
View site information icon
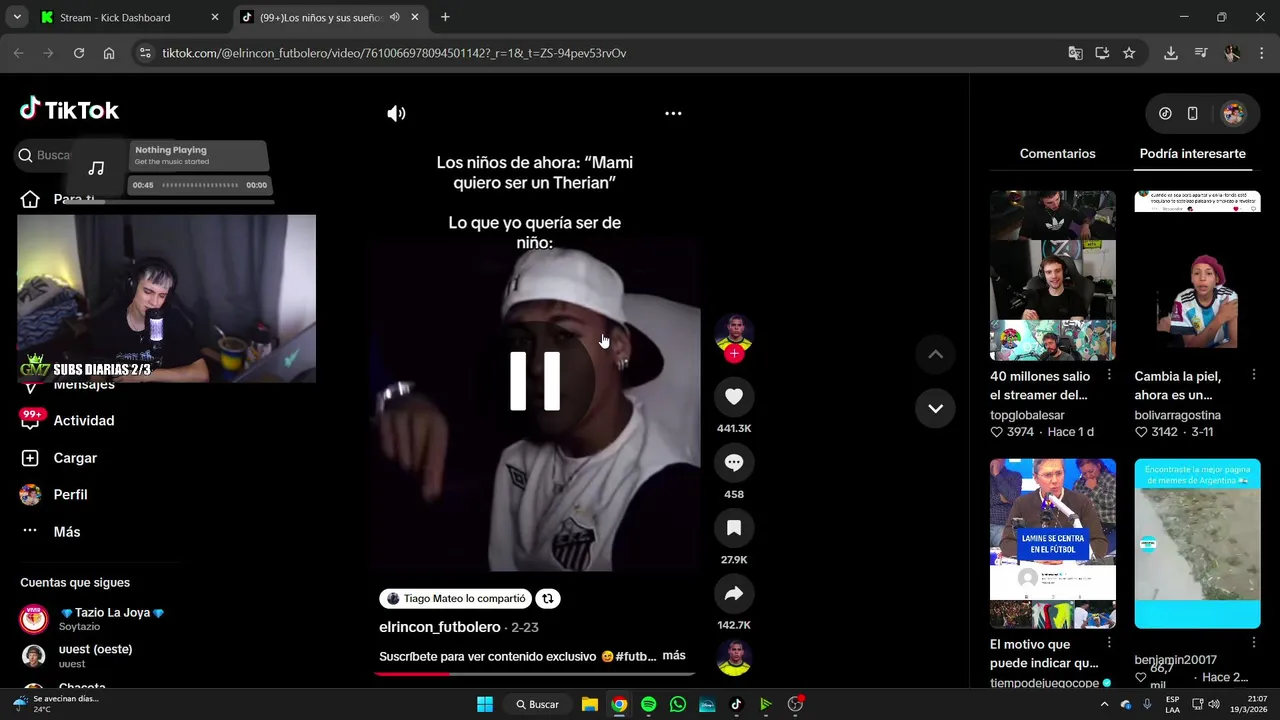[145, 53]
